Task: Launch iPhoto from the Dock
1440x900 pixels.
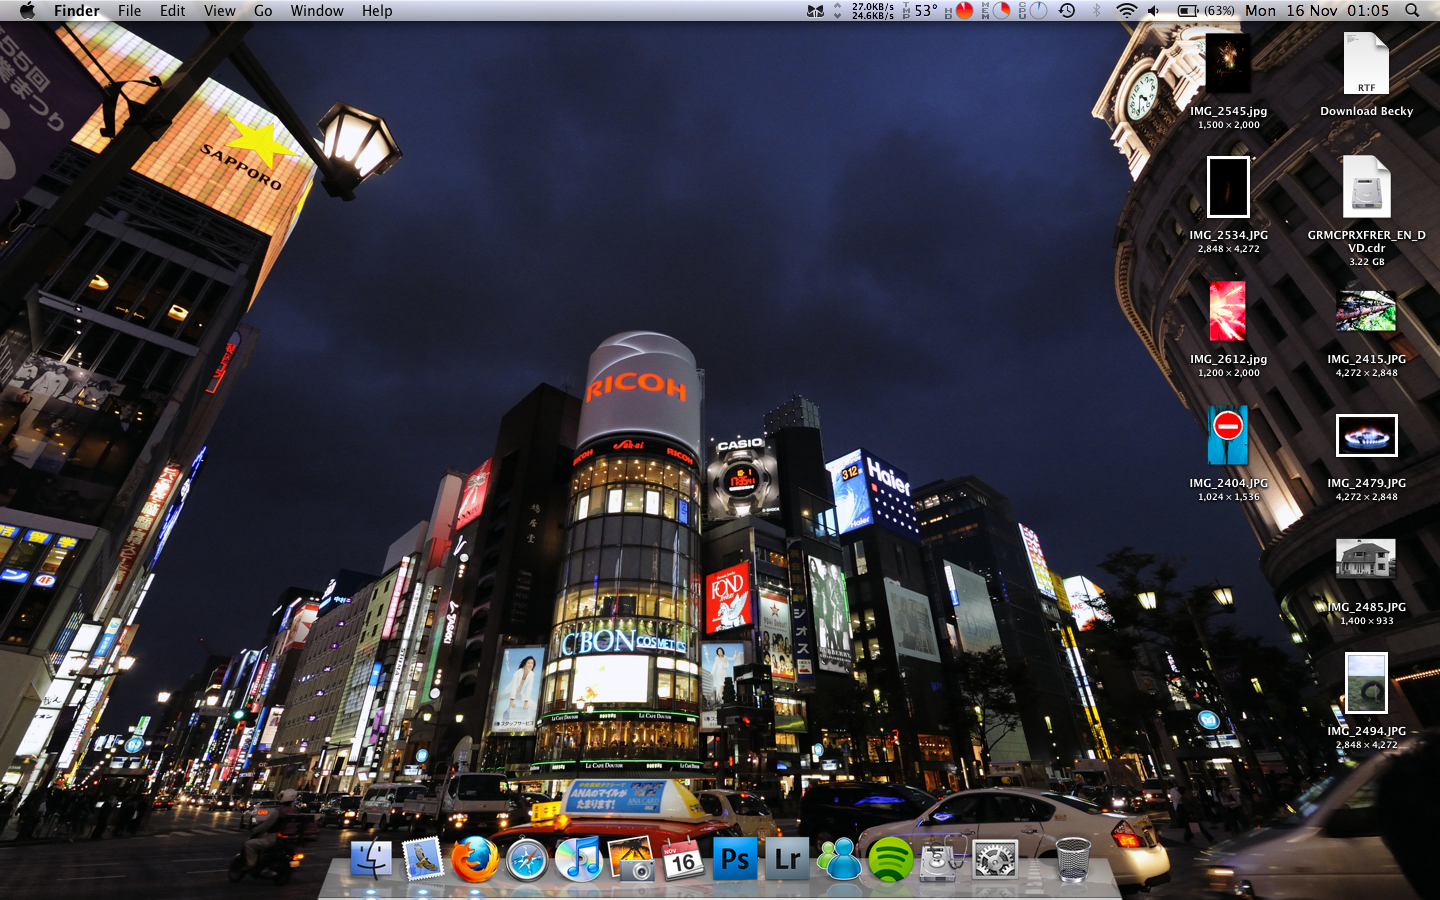Action: (x=631, y=859)
